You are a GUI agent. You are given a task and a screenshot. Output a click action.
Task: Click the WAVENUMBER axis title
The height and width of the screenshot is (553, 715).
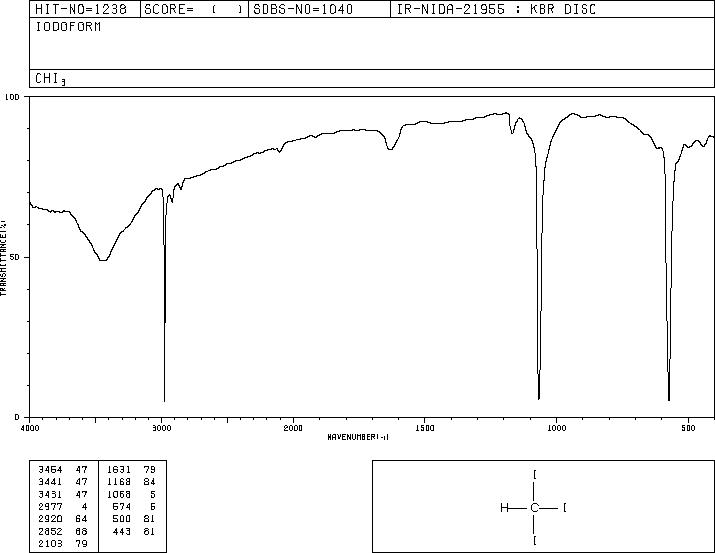point(358,437)
